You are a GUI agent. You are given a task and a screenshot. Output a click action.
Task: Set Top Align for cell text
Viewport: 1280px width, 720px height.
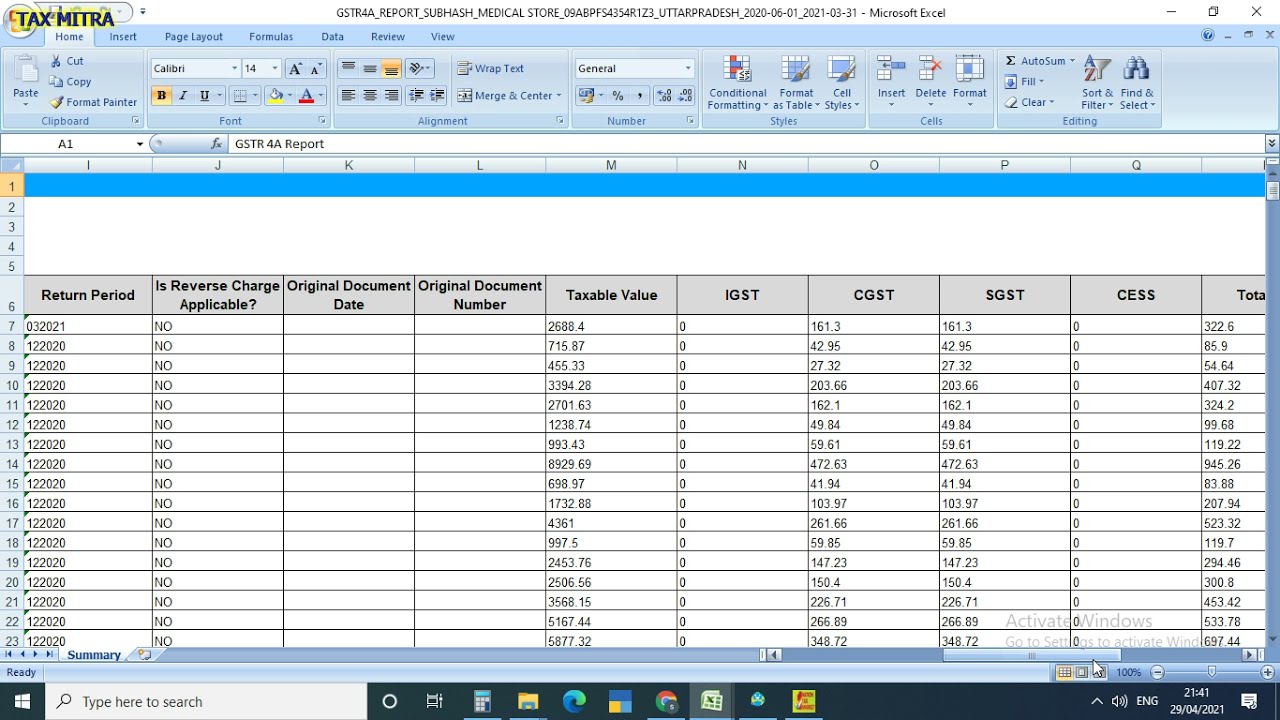tap(348, 69)
